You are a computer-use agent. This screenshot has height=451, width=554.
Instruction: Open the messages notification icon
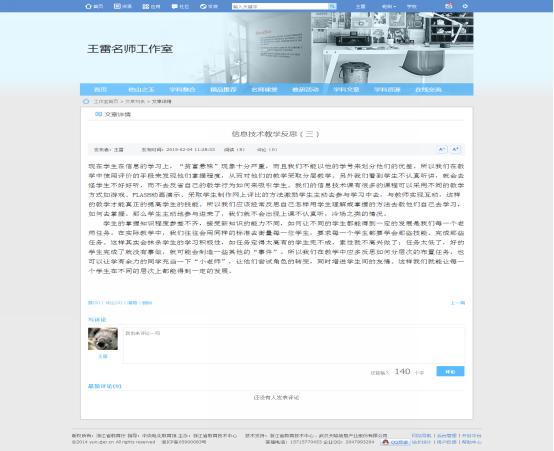pos(449,6)
